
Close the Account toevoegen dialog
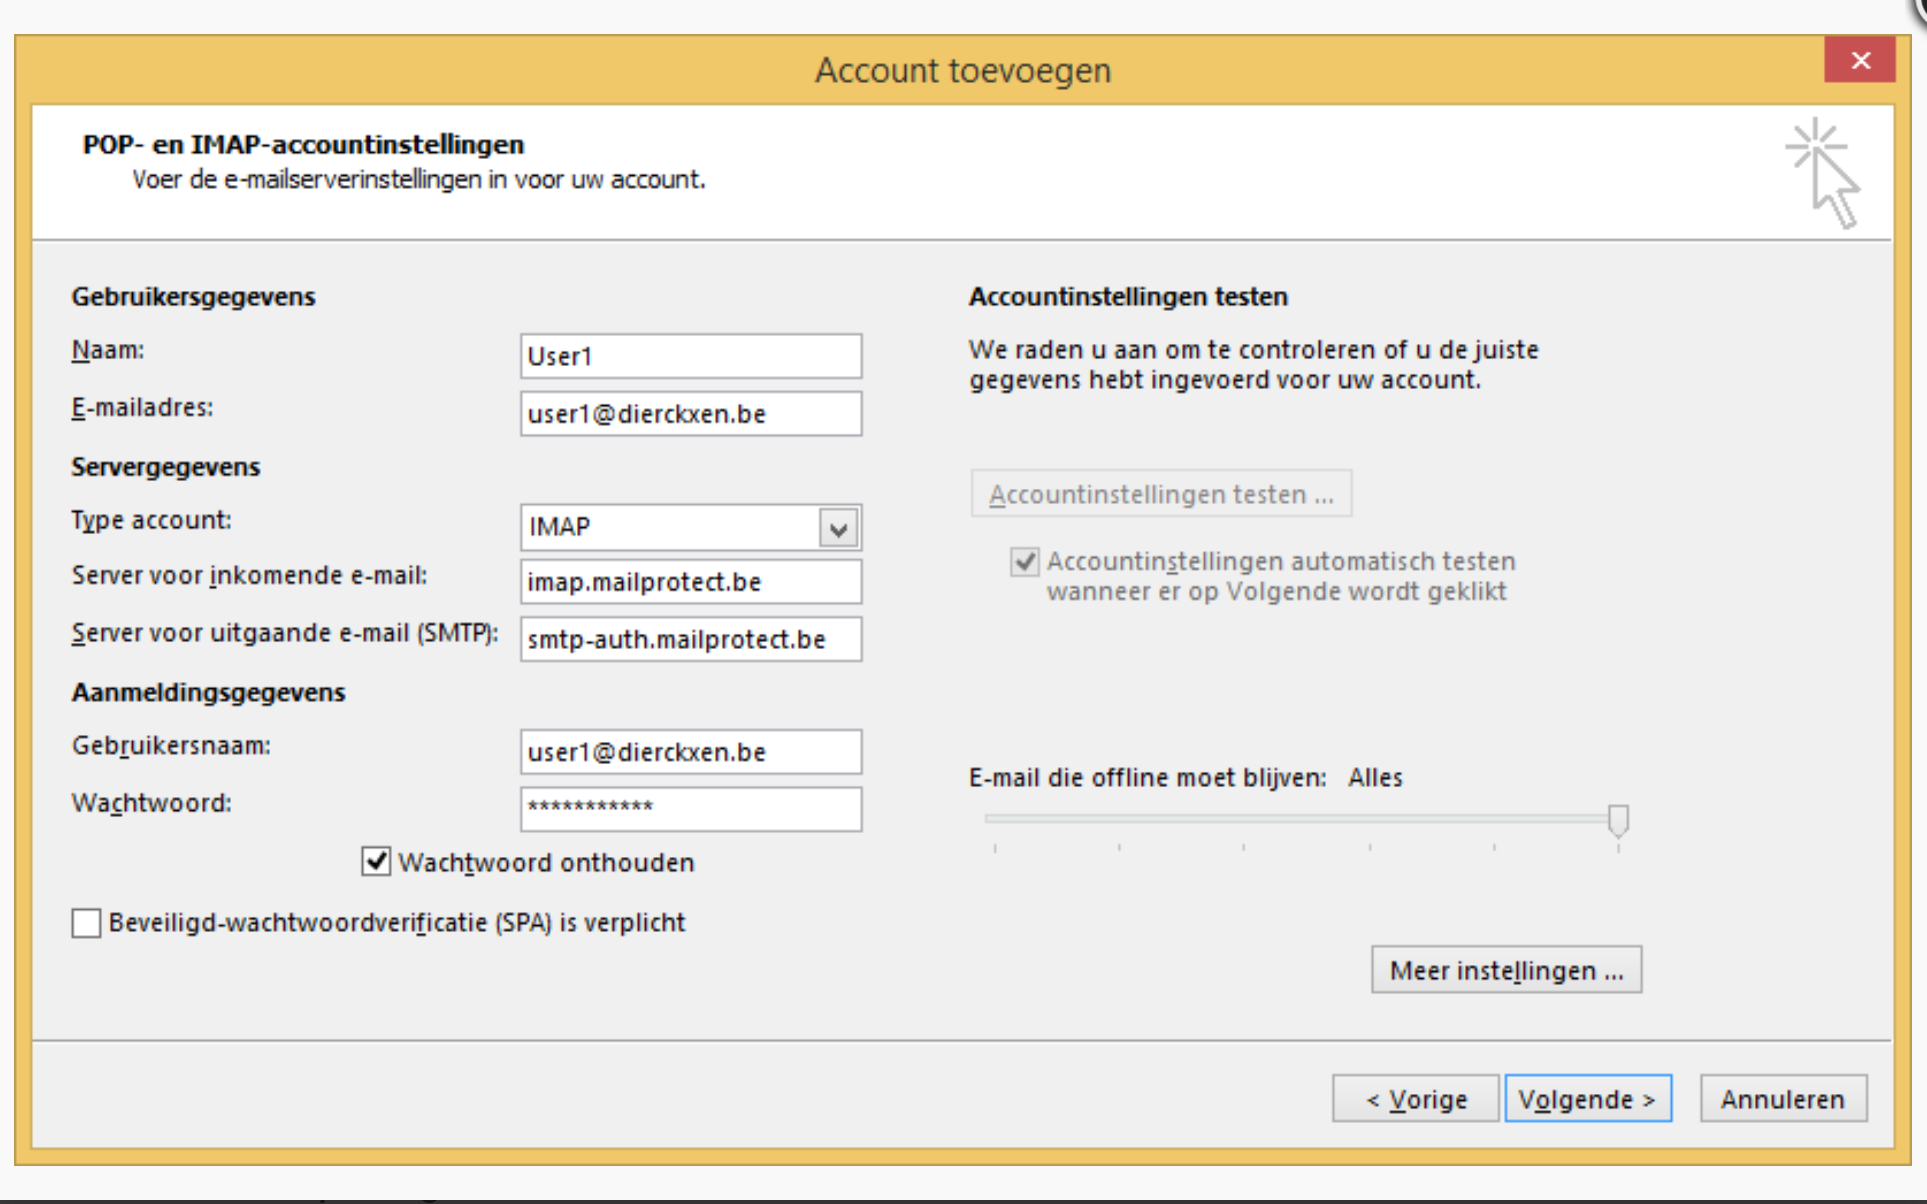[x=1860, y=59]
